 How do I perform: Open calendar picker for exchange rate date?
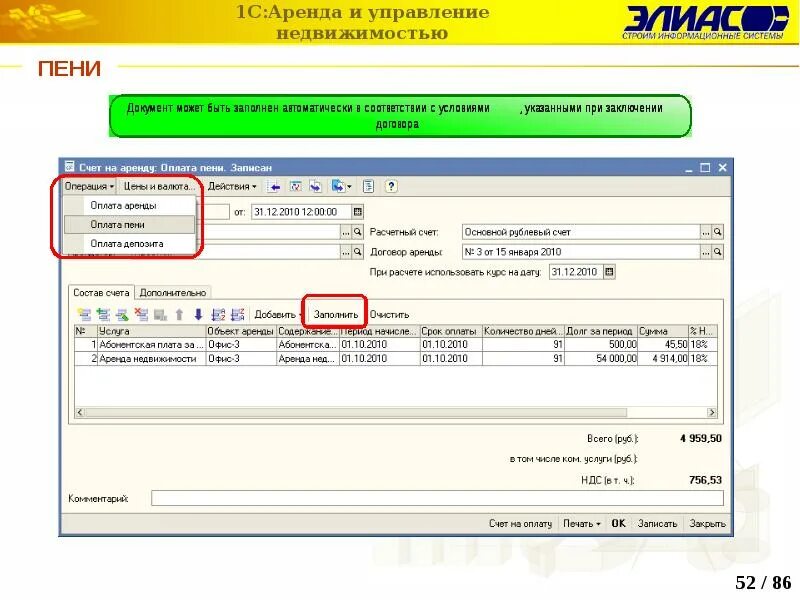609,272
